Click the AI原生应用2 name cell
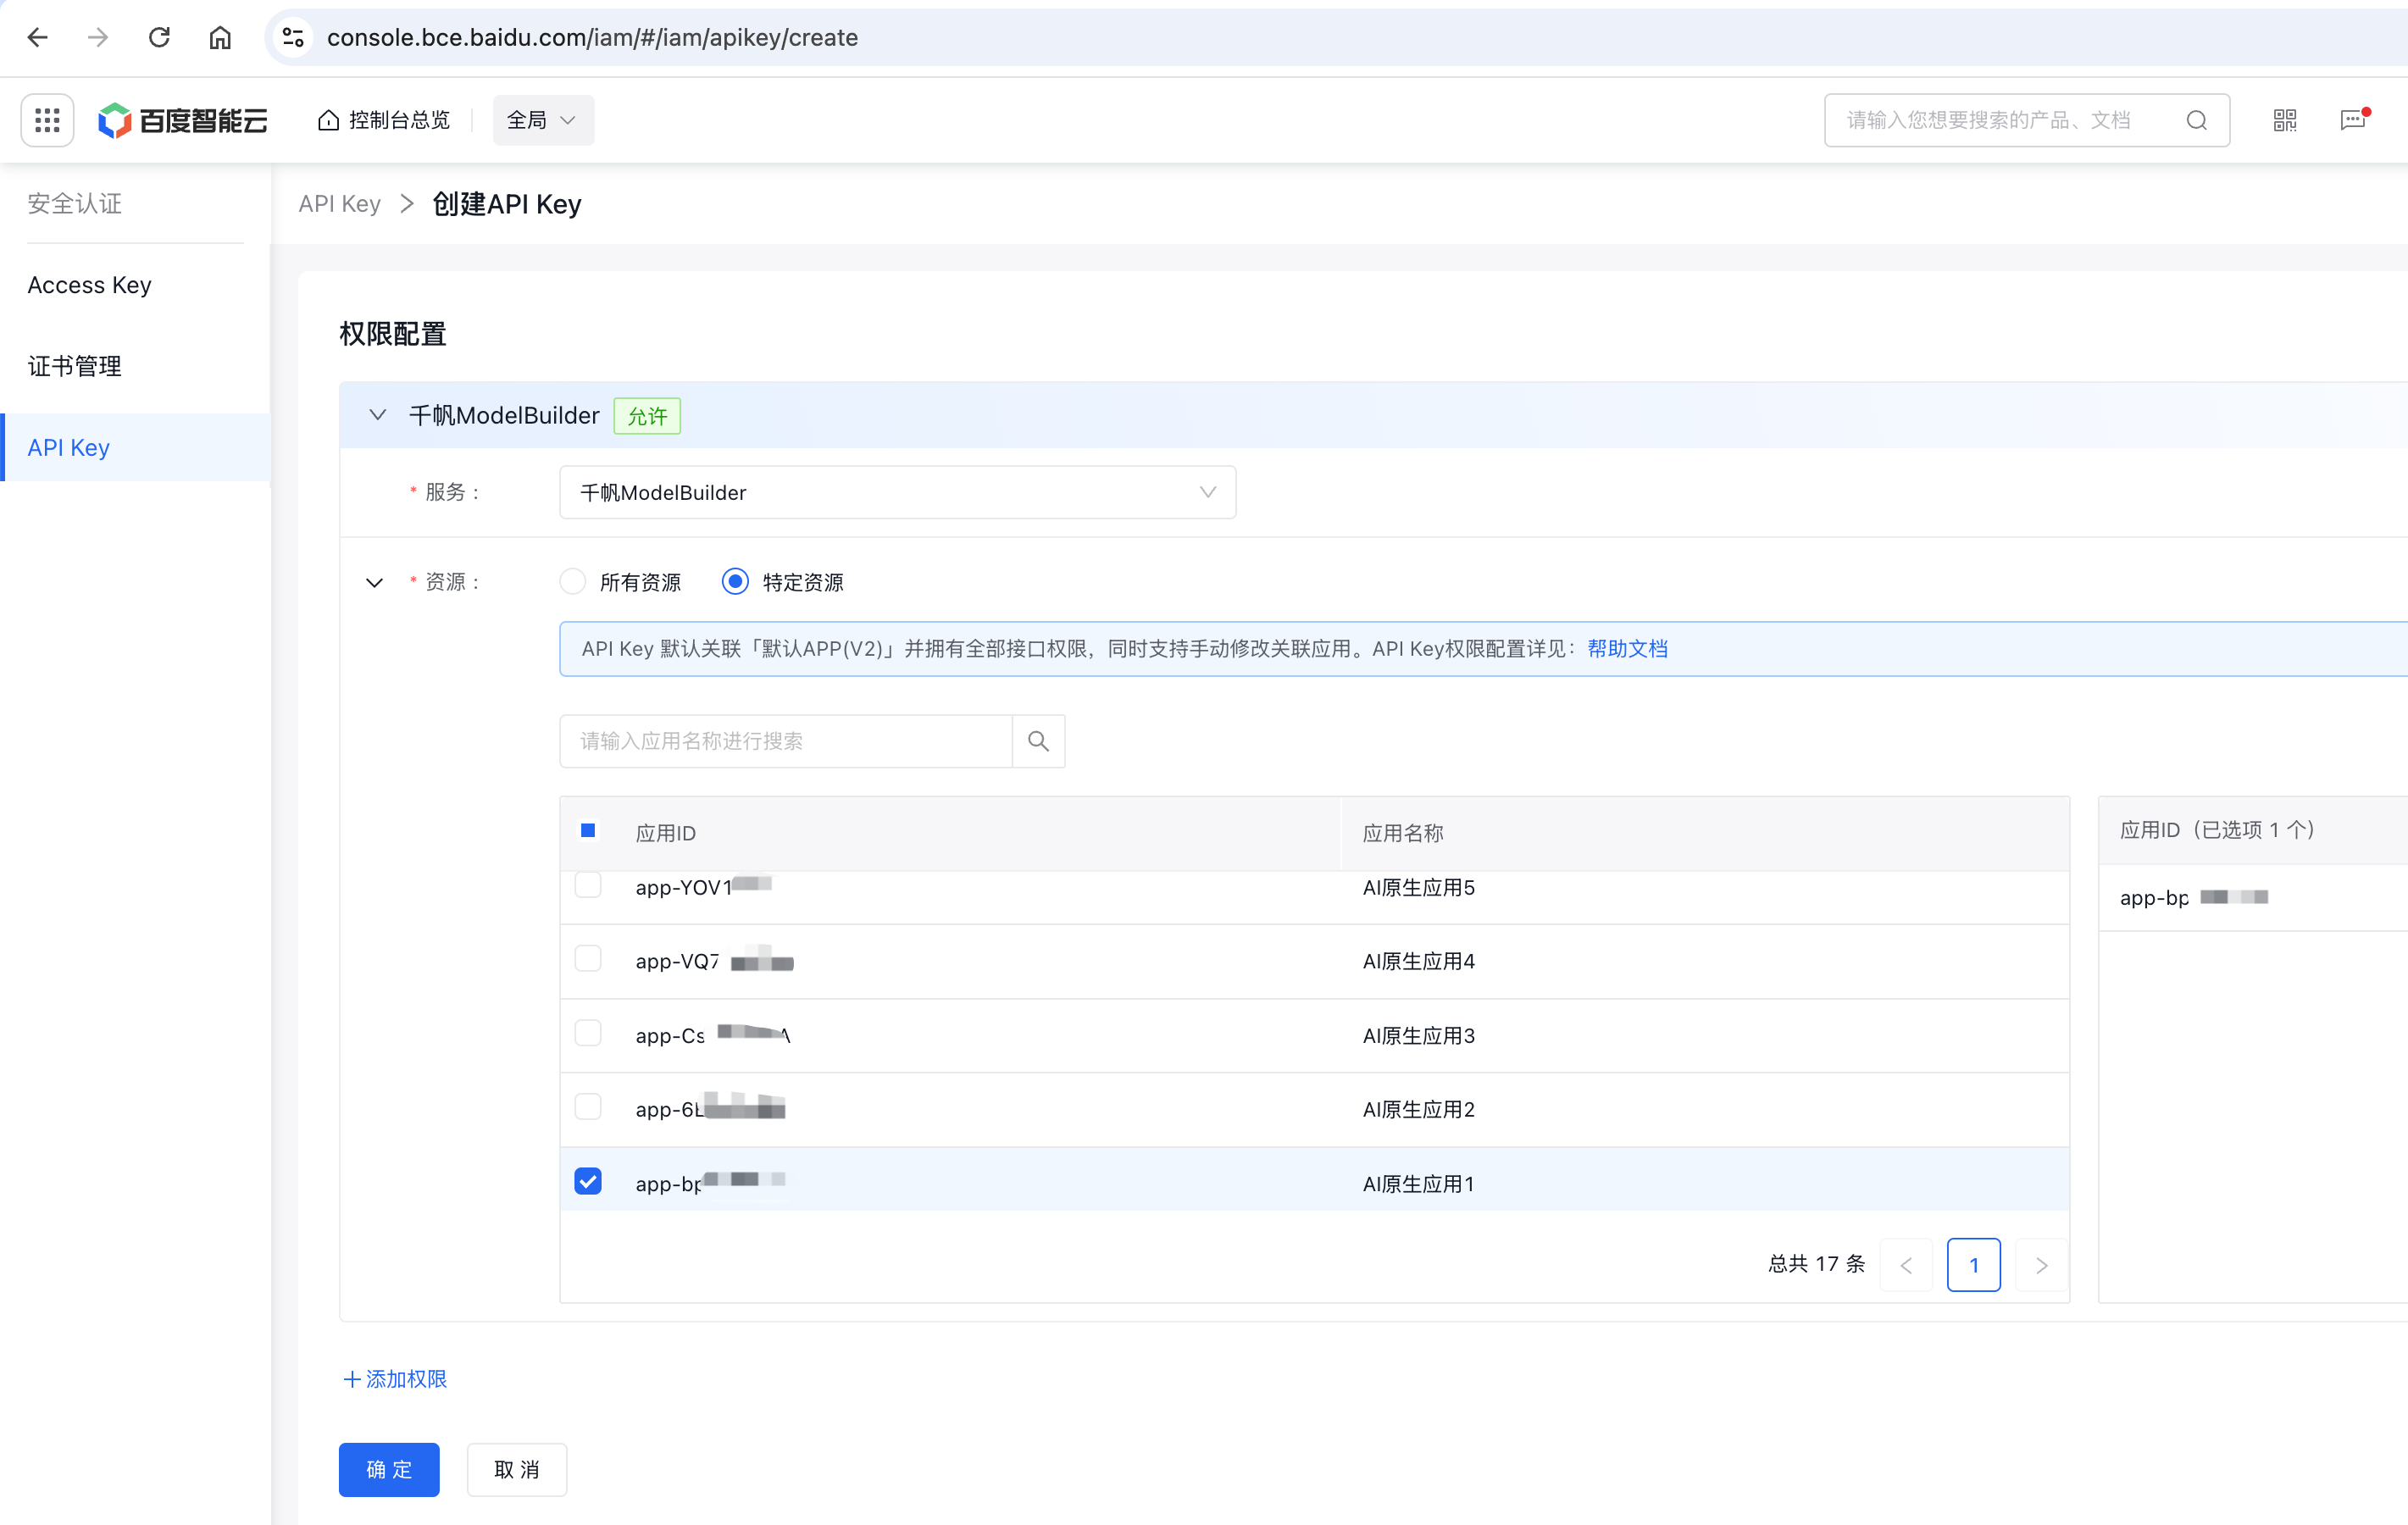The height and width of the screenshot is (1525, 2408). [1418, 1110]
